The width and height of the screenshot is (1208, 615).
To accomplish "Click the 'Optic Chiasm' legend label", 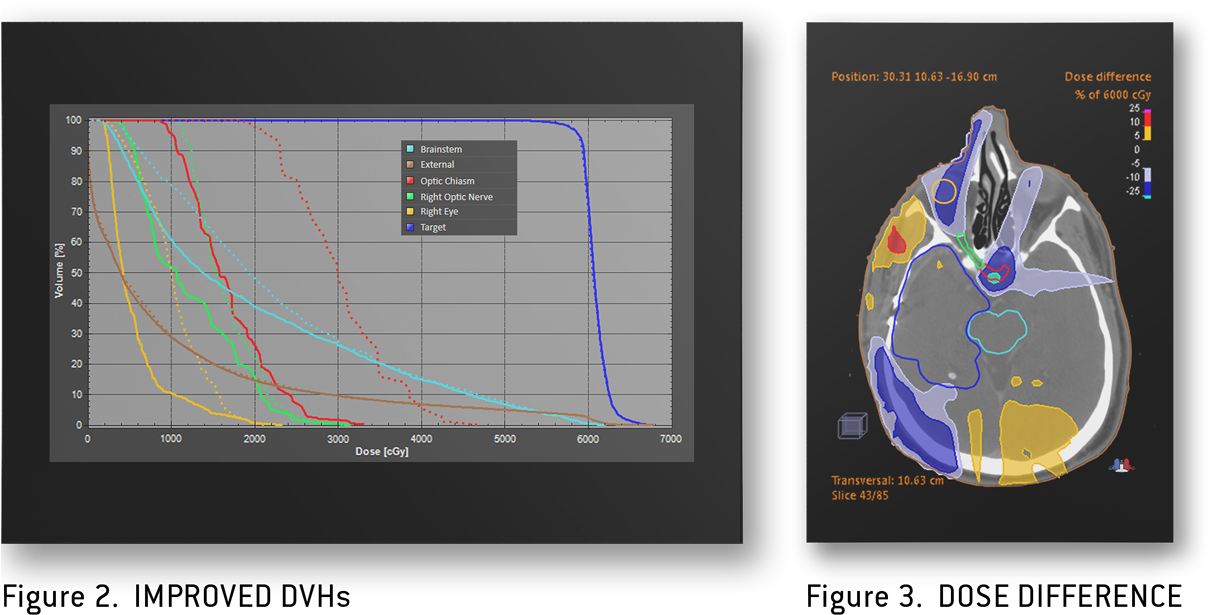I will [446, 181].
